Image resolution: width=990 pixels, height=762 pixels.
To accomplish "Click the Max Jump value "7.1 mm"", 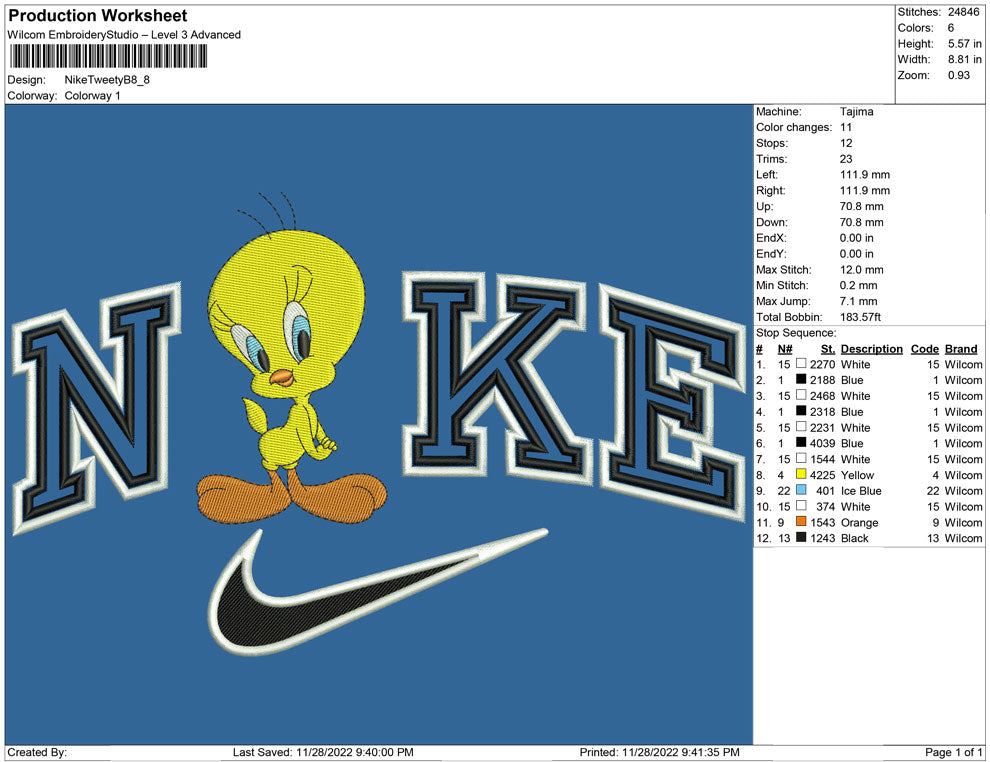I will tap(858, 301).
